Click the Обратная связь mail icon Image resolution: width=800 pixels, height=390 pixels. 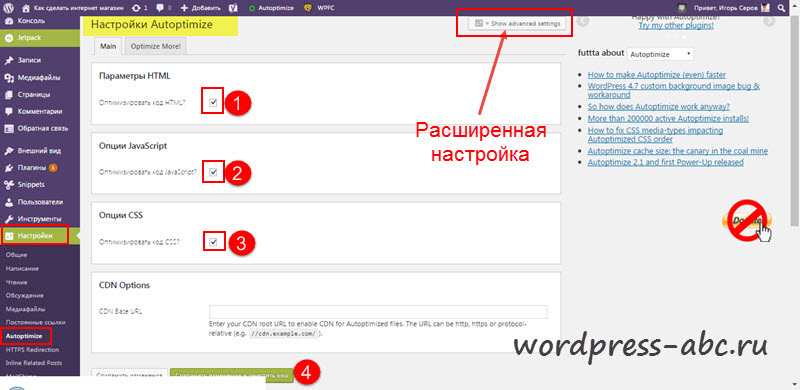[x=8, y=129]
